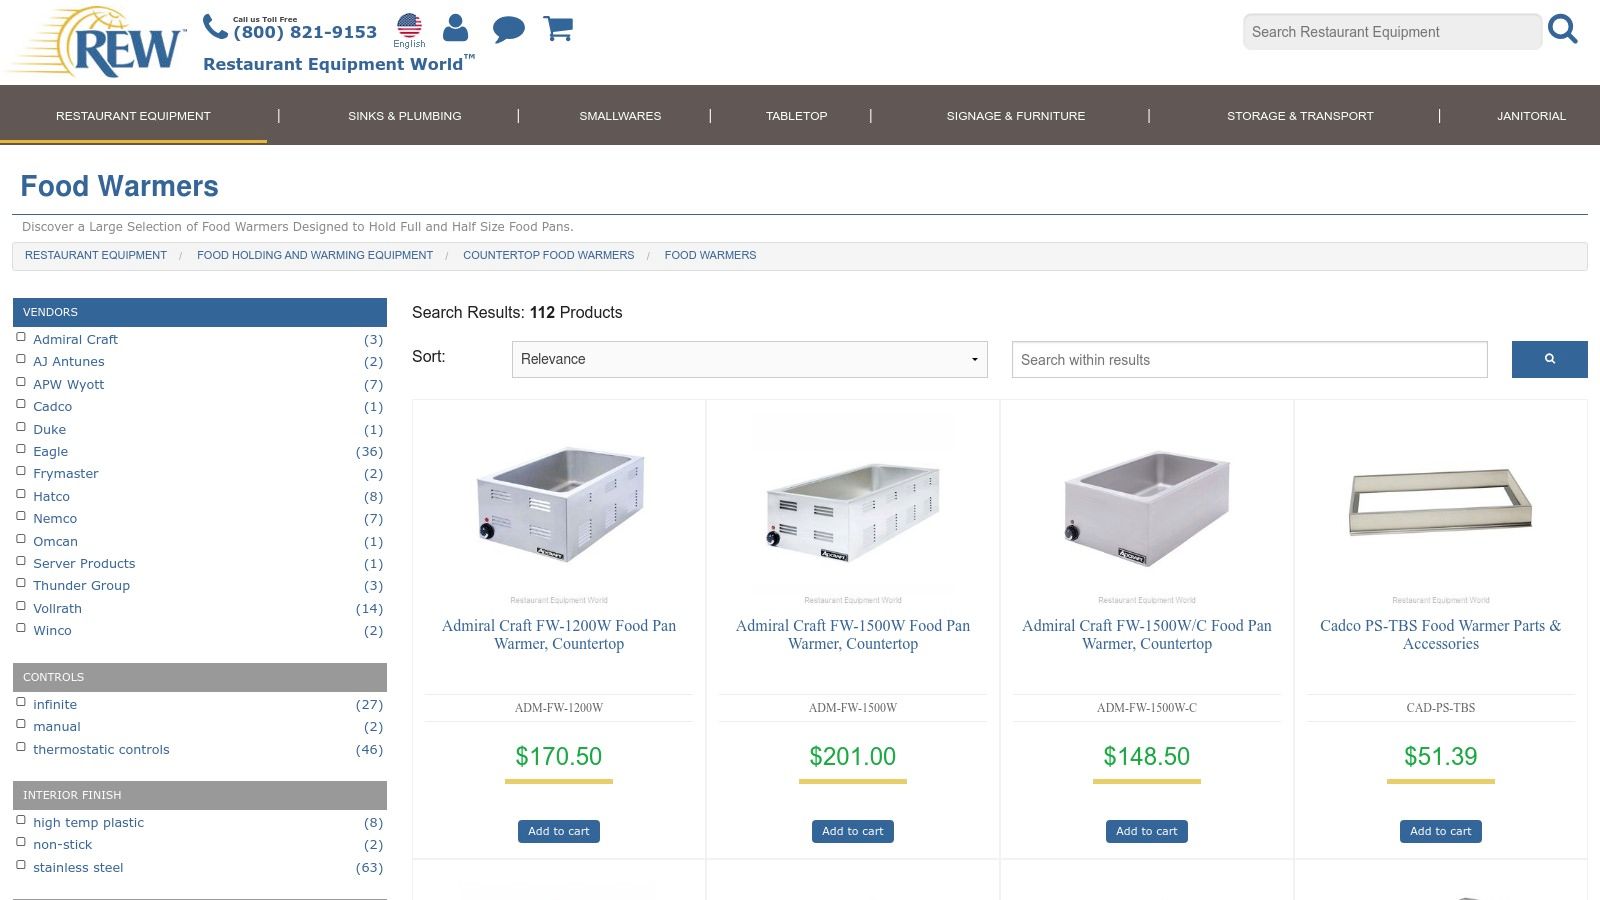
Task: Open Cadco PS-TBS Food Warmer Parts link
Action: pos(1441,635)
